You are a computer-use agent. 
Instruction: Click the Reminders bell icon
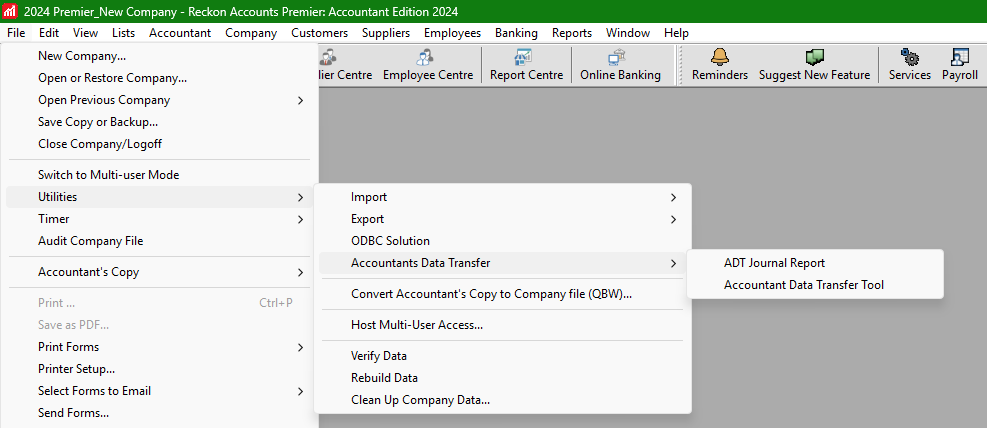pyautogui.click(x=719, y=58)
